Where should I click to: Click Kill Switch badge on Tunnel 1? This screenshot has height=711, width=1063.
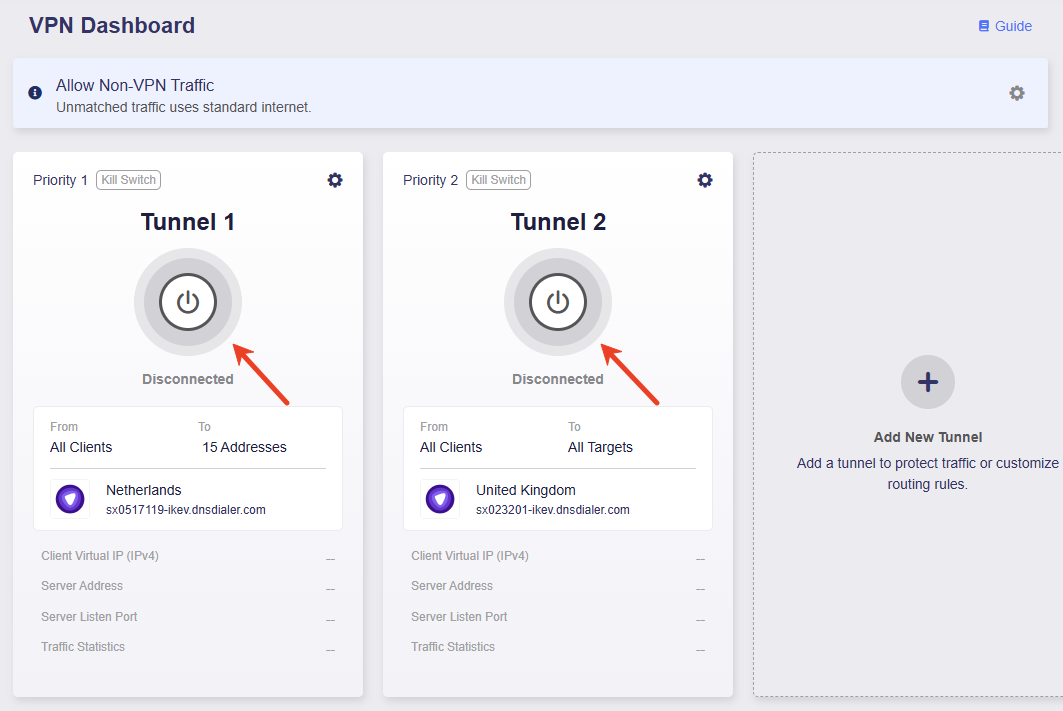point(128,180)
